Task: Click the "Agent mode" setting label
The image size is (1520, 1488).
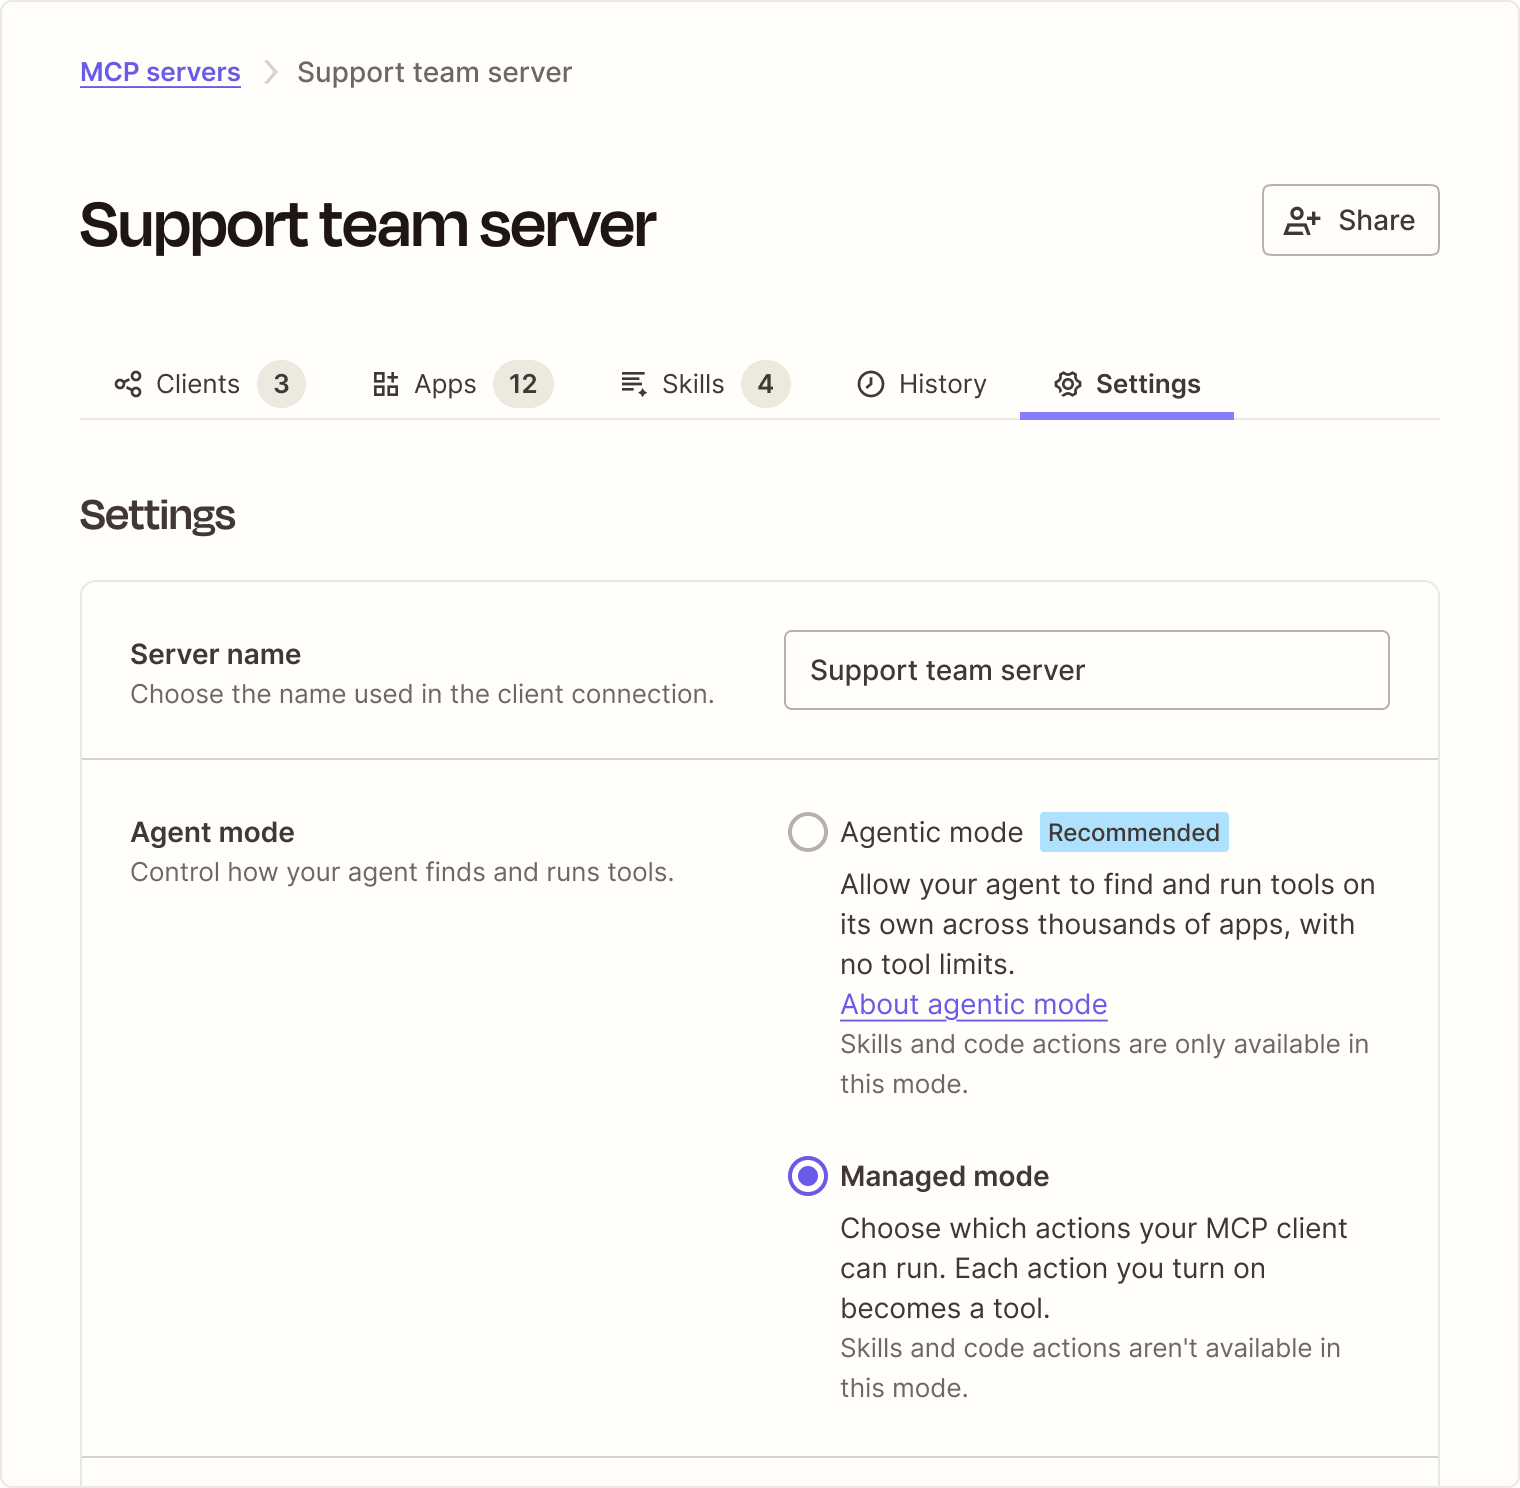Action: [x=213, y=832]
